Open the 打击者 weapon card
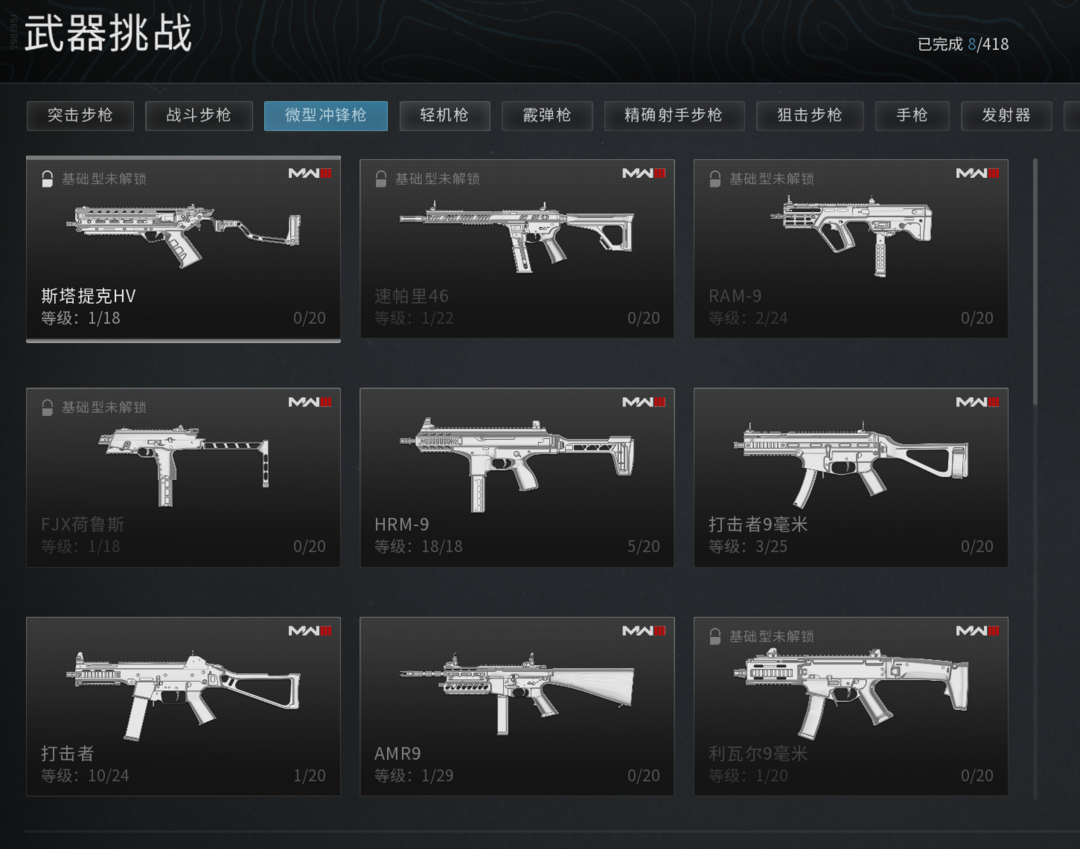1080x849 pixels. tap(183, 706)
